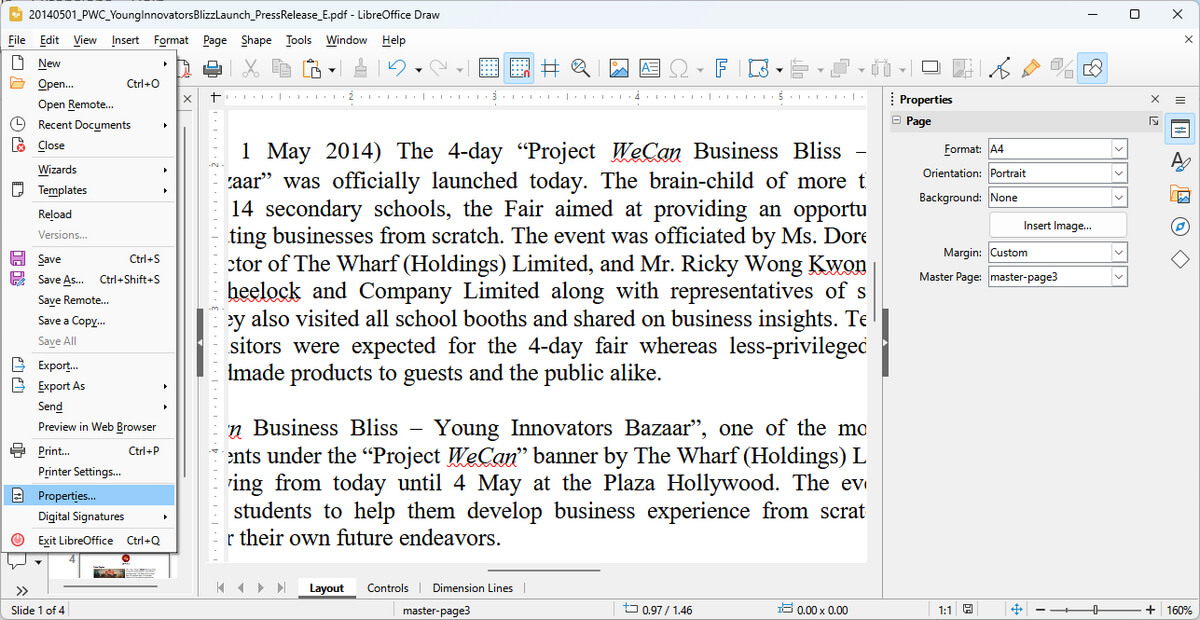Select Properties... in the File menu
1200x620 pixels.
(x=67, y=496)
